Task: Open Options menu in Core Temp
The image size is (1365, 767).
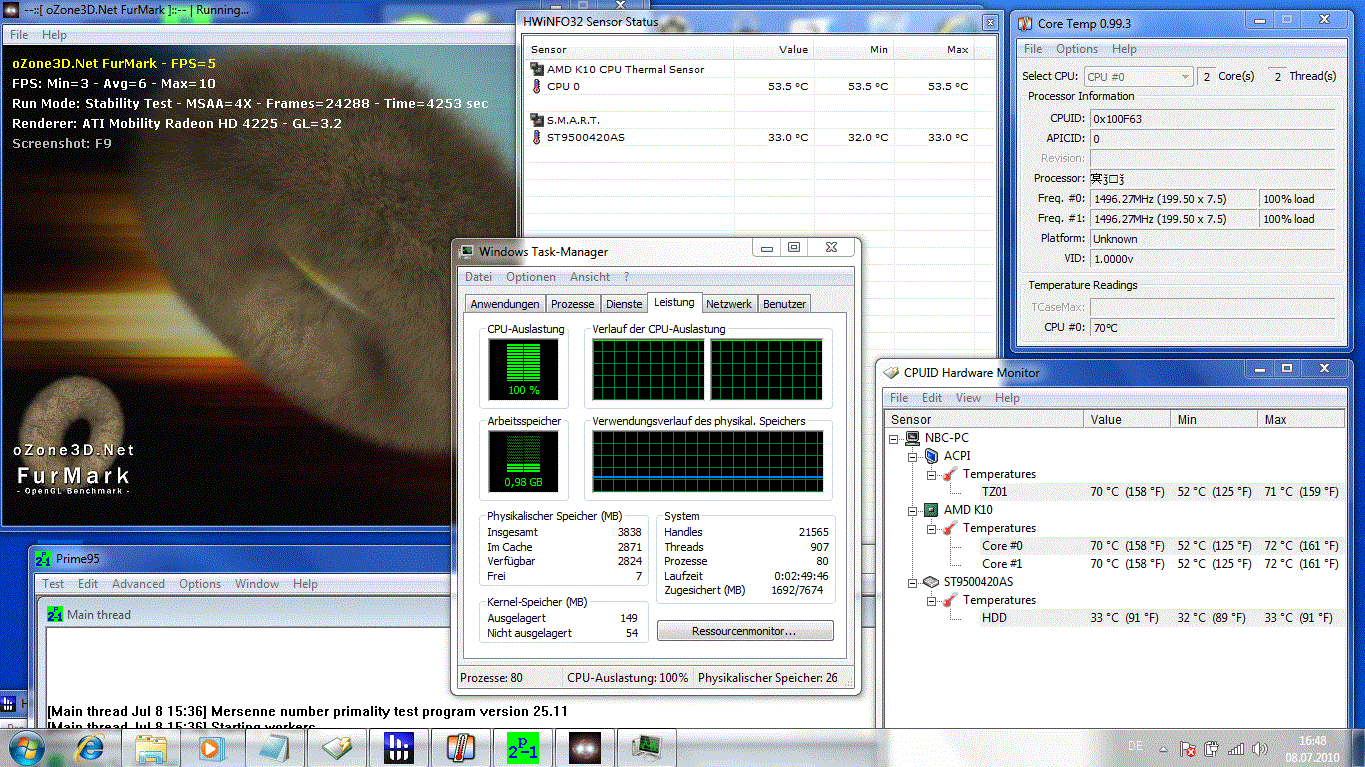Action: pyautogui.click(x=1077, y=49)
